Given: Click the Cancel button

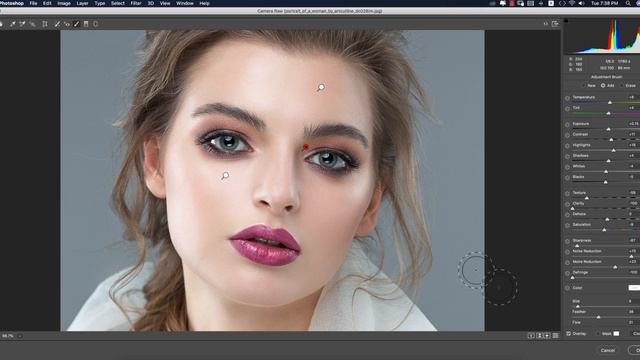Looking at the screenshot, I should click(608, 350).
